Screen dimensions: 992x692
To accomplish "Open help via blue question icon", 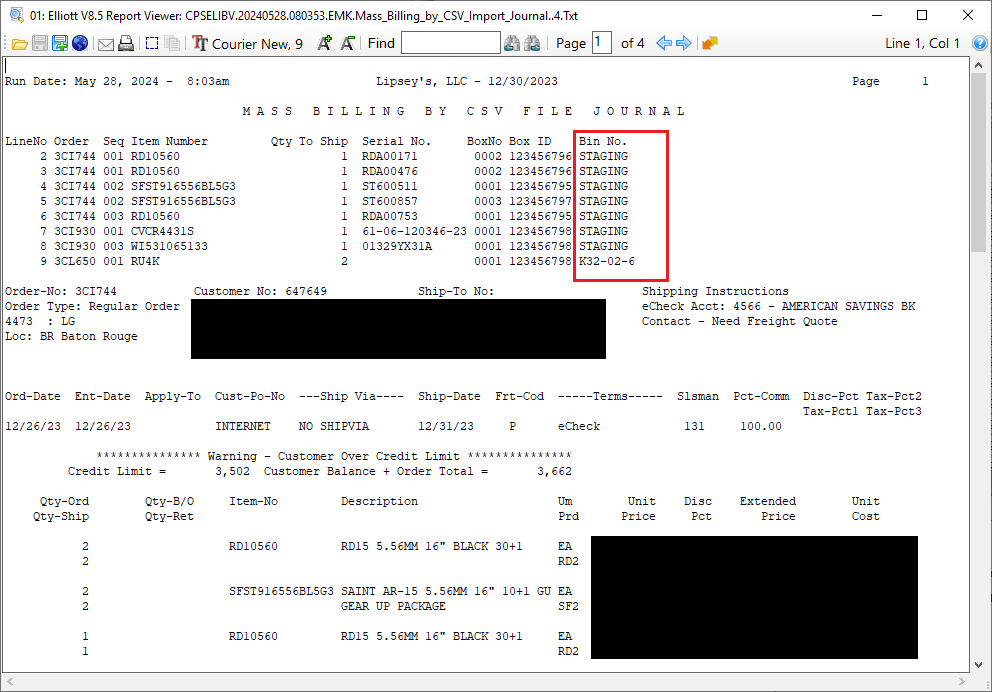I will point(979,44).
